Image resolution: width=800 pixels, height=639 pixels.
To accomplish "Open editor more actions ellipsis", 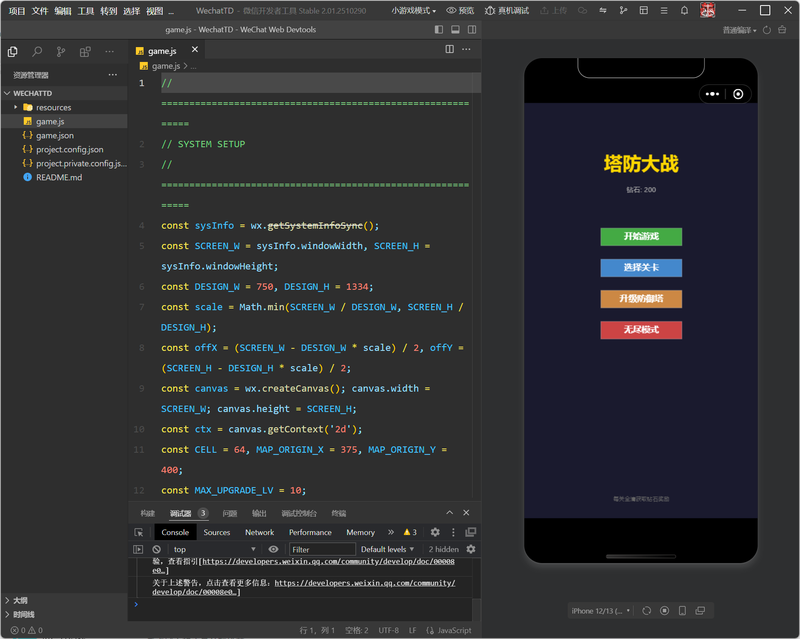I will point(466,49).
